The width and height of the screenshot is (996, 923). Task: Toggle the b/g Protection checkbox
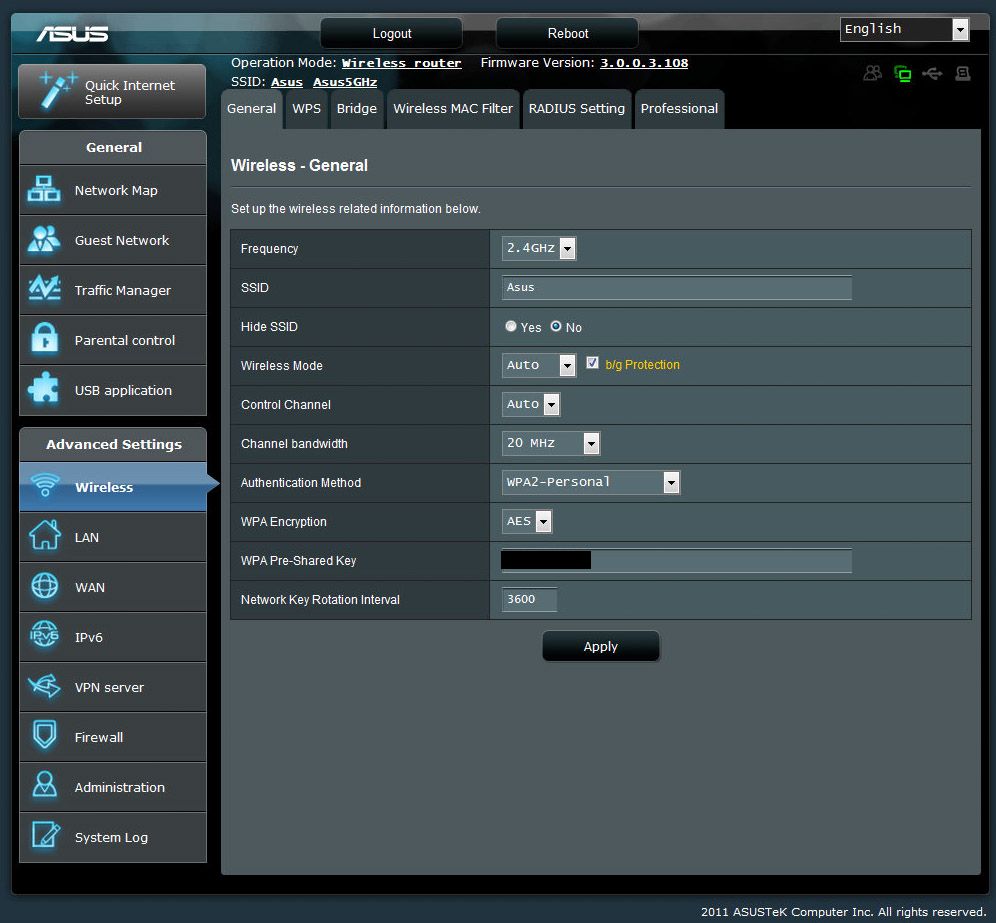click(593, 364)
